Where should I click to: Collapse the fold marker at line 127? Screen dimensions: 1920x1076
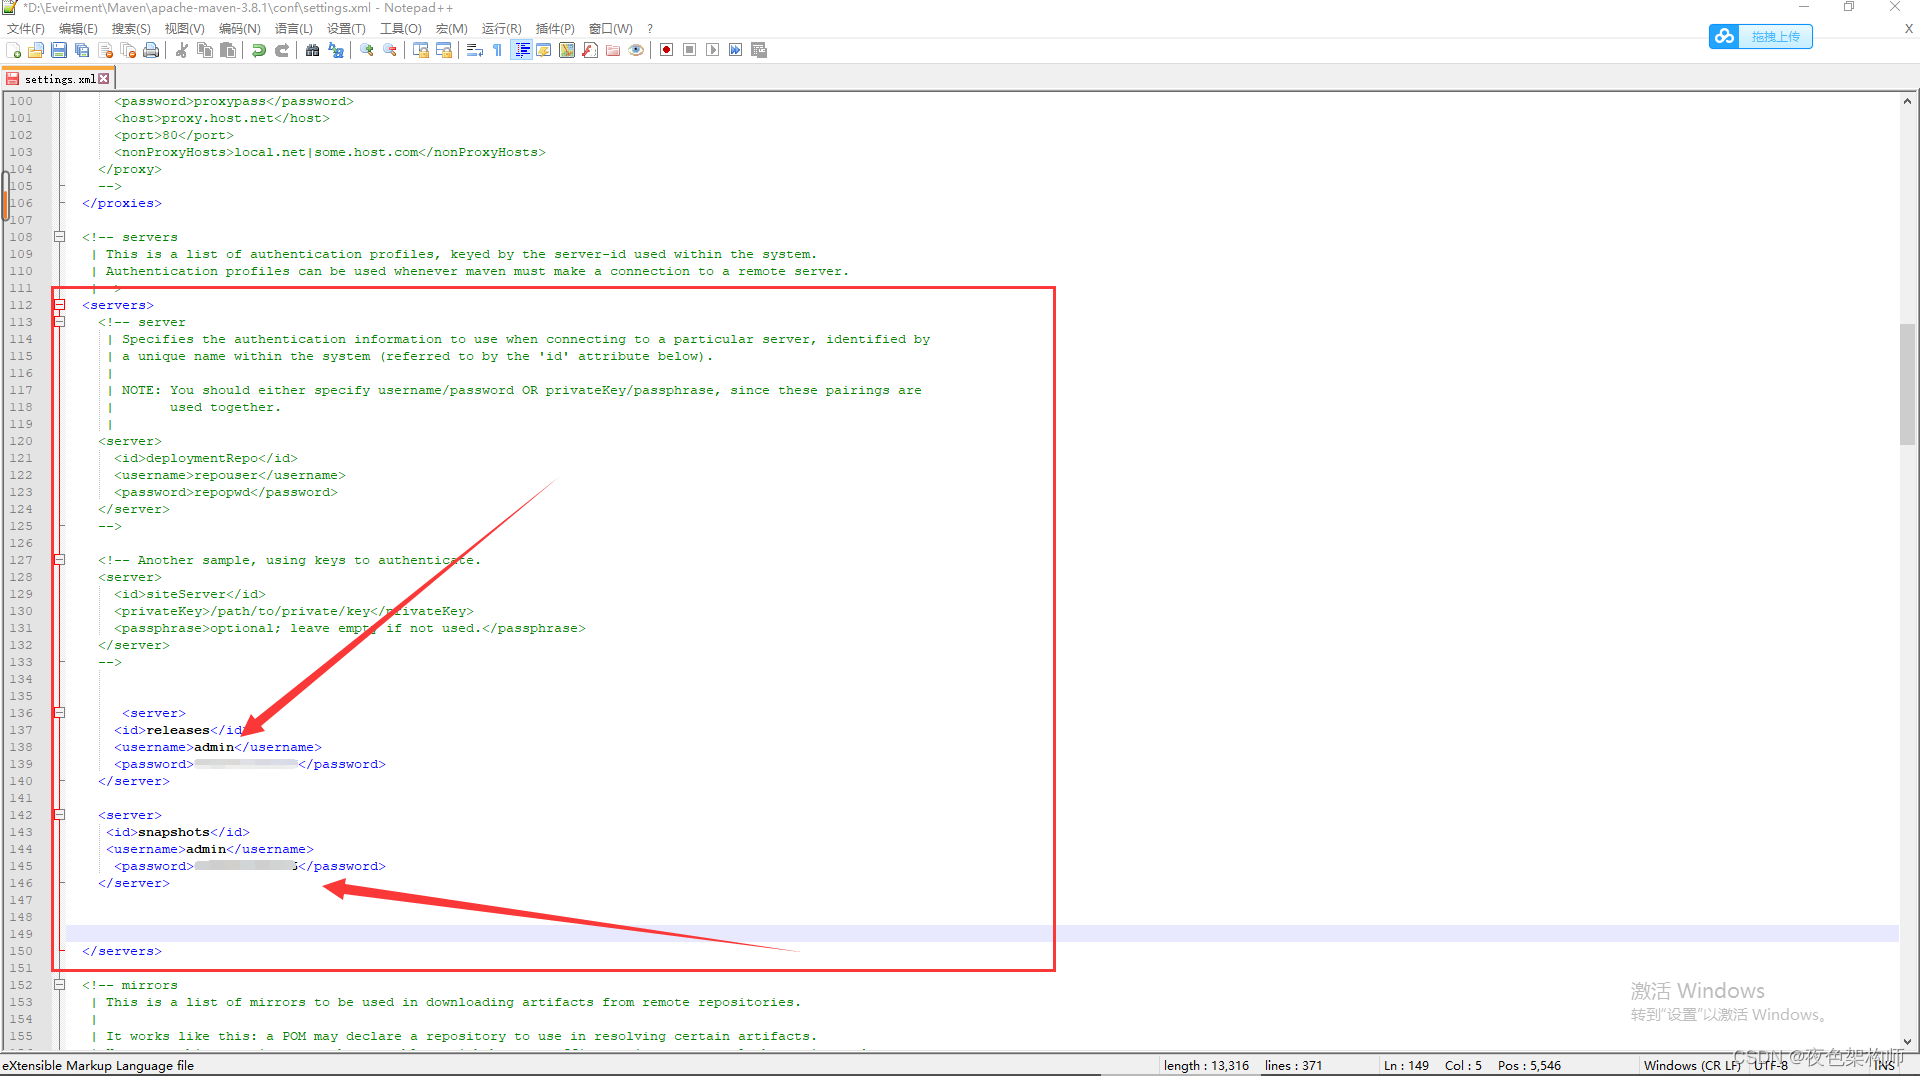(59, 560)
